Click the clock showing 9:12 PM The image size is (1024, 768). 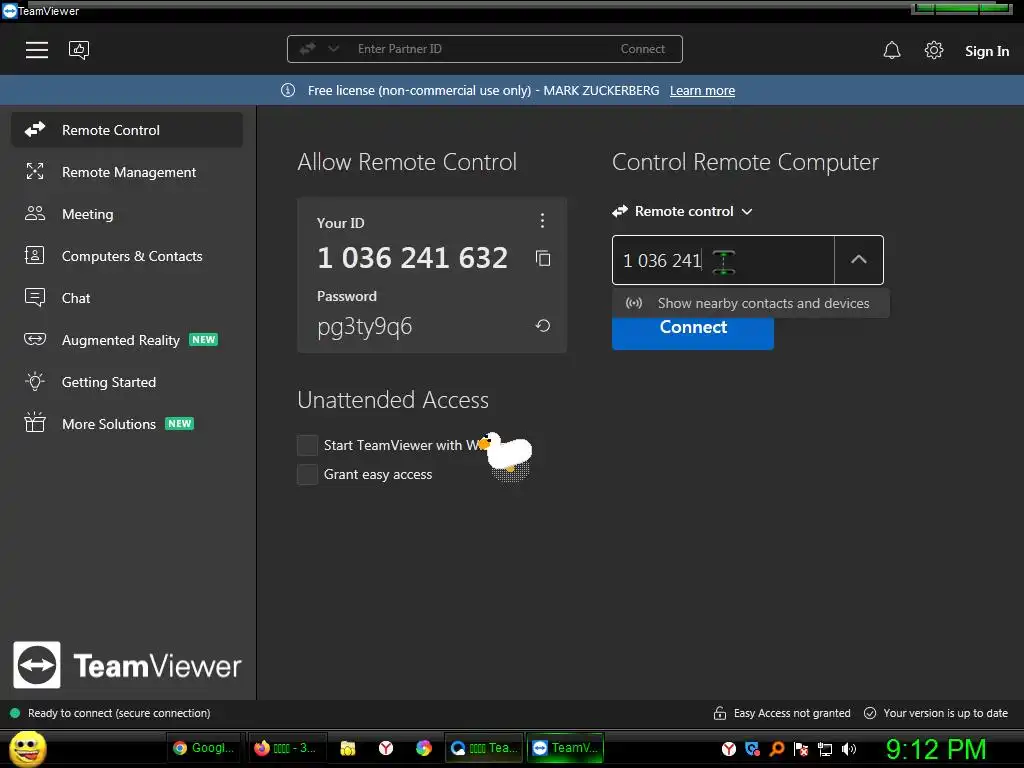(x=936, y=749)
